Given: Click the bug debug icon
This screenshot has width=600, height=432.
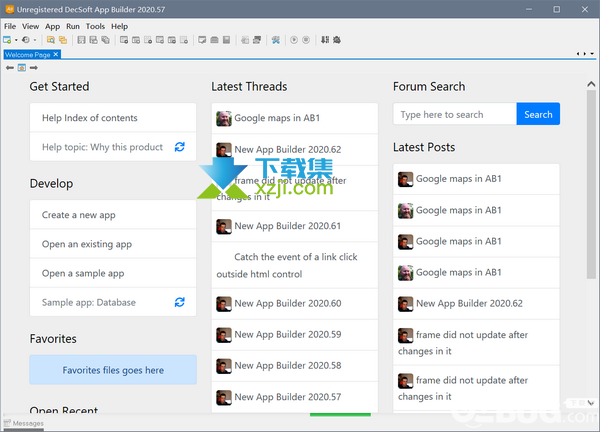Looking at the screenshot, I should click(x=337, y=40).
